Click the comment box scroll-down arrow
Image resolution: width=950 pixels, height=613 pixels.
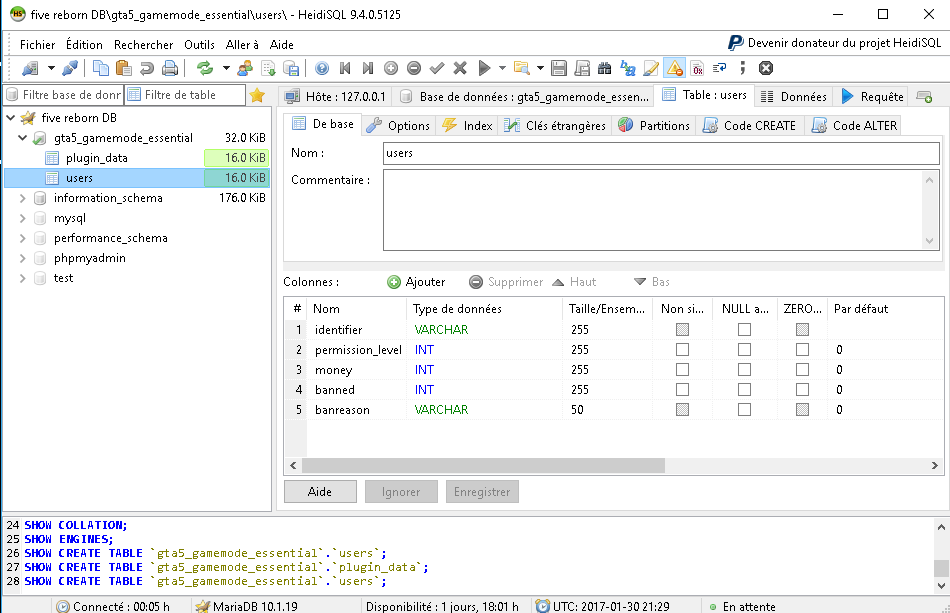click(929, 241)
